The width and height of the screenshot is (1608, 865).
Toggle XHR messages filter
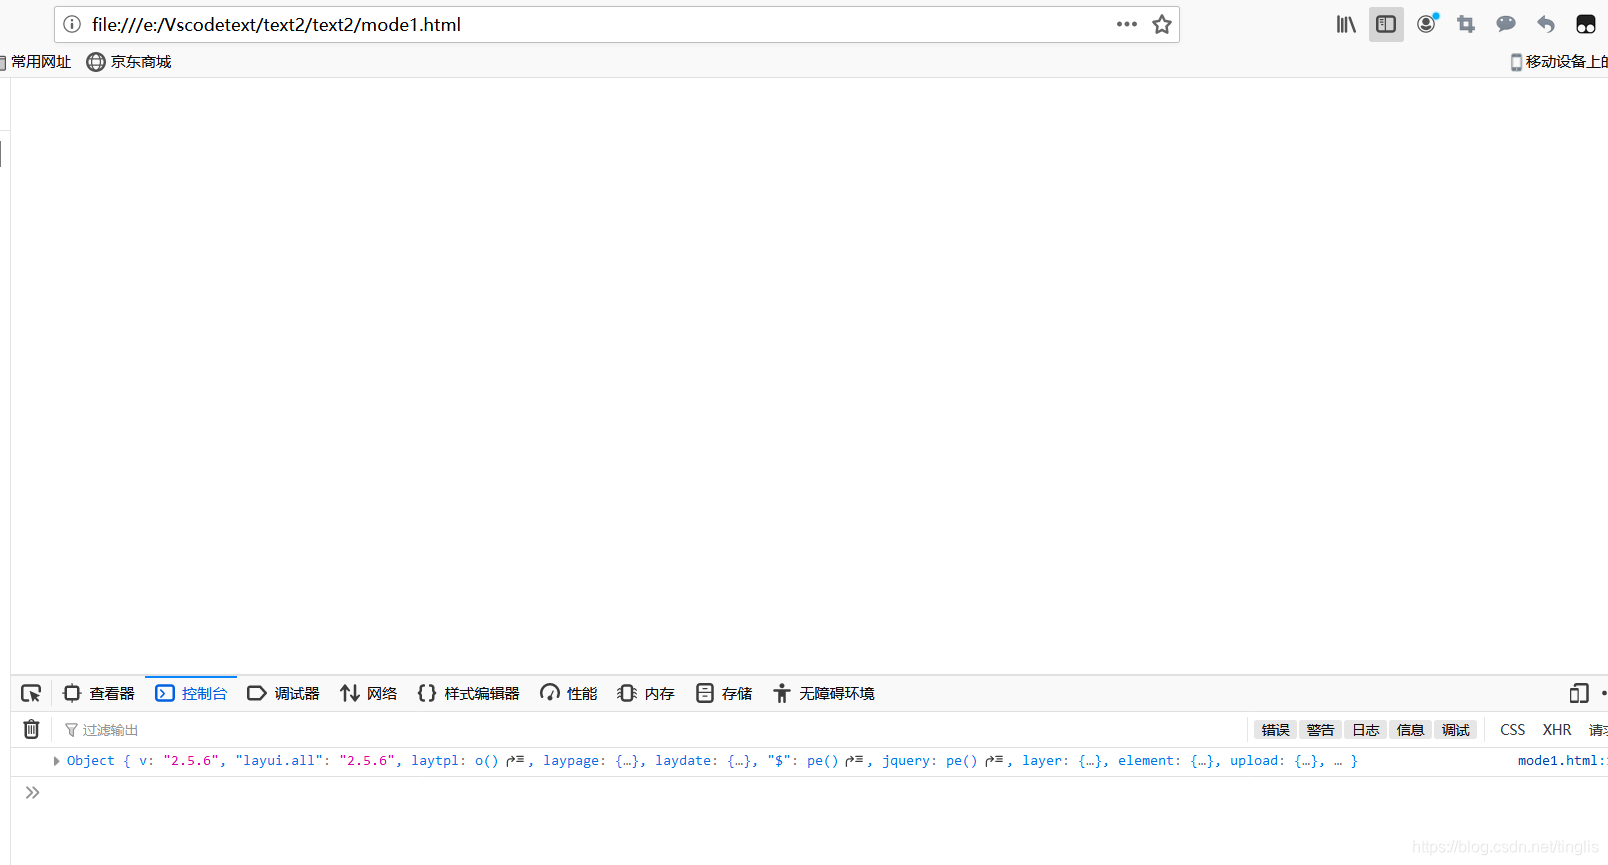(x=1557, y=730)
